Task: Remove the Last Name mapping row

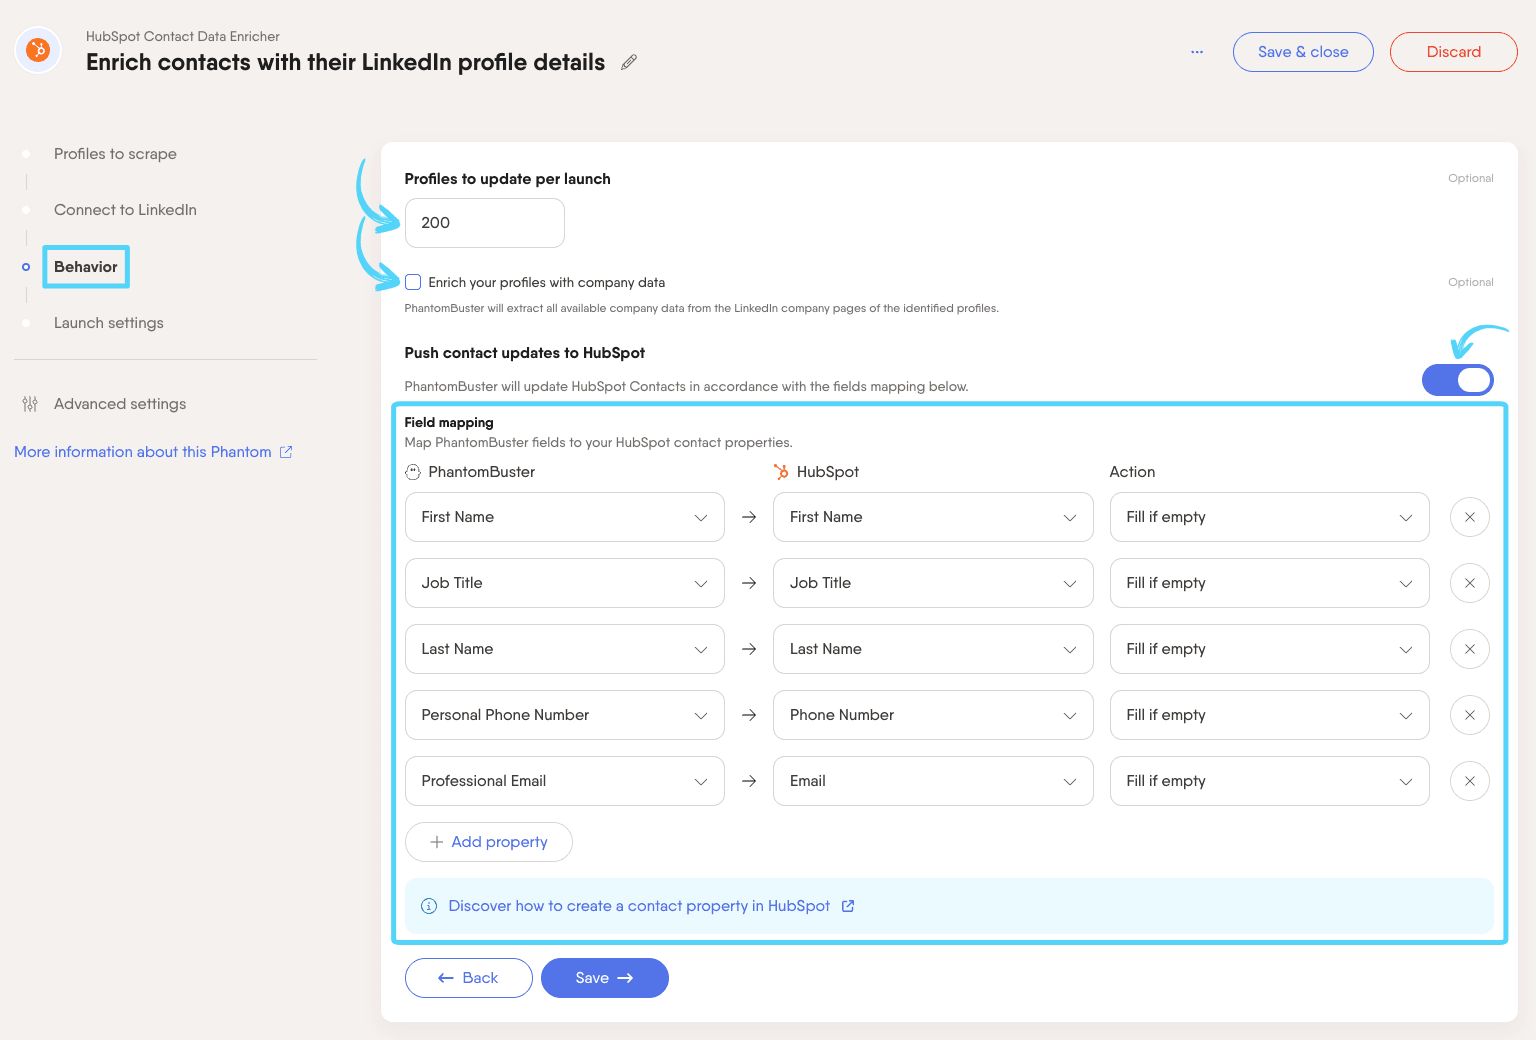Action: pyautogui.click(x=1470, y=649)
